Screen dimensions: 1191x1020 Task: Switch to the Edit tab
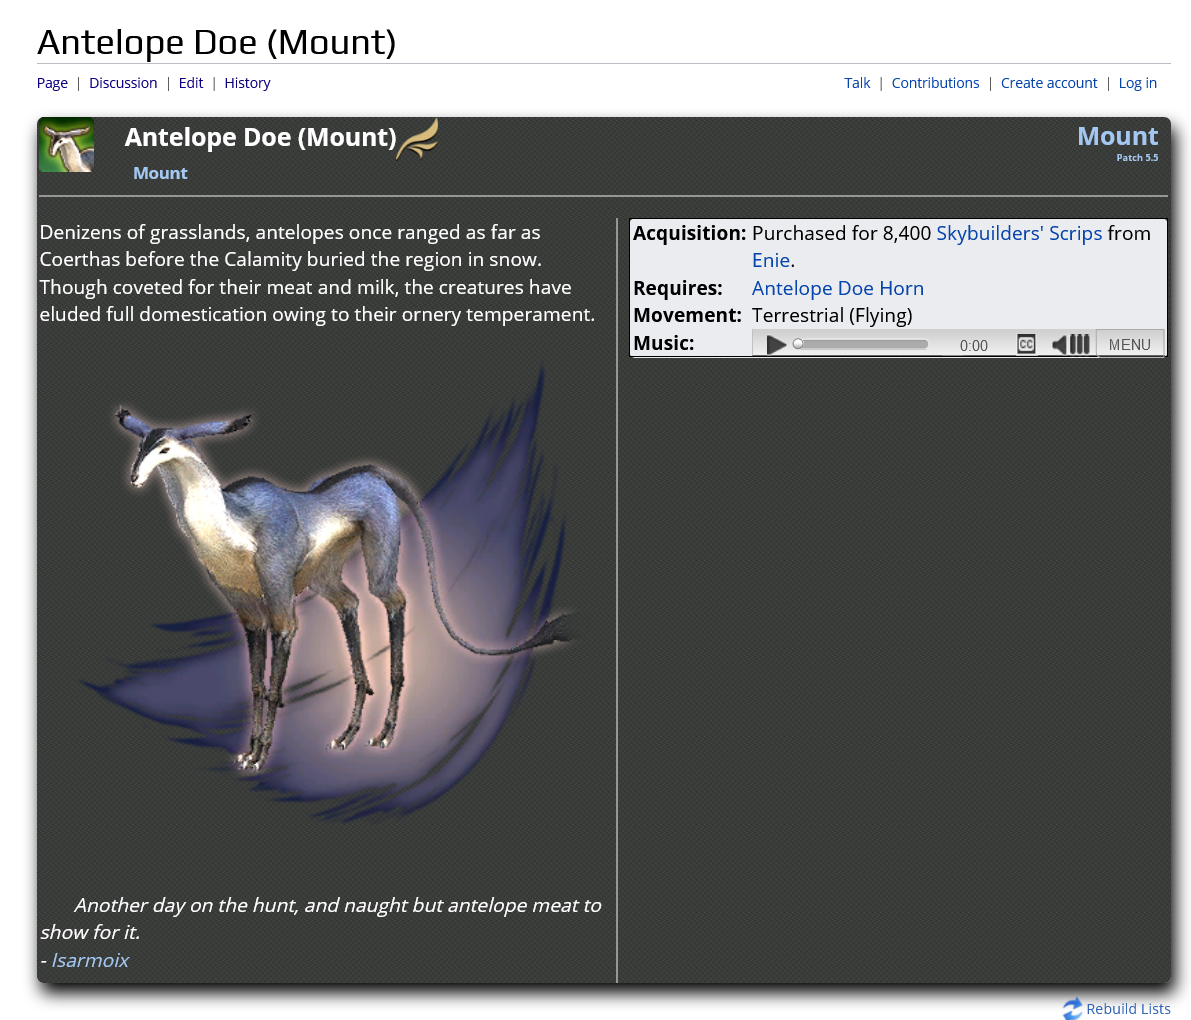pyautogui.click(x=191, y=83)
